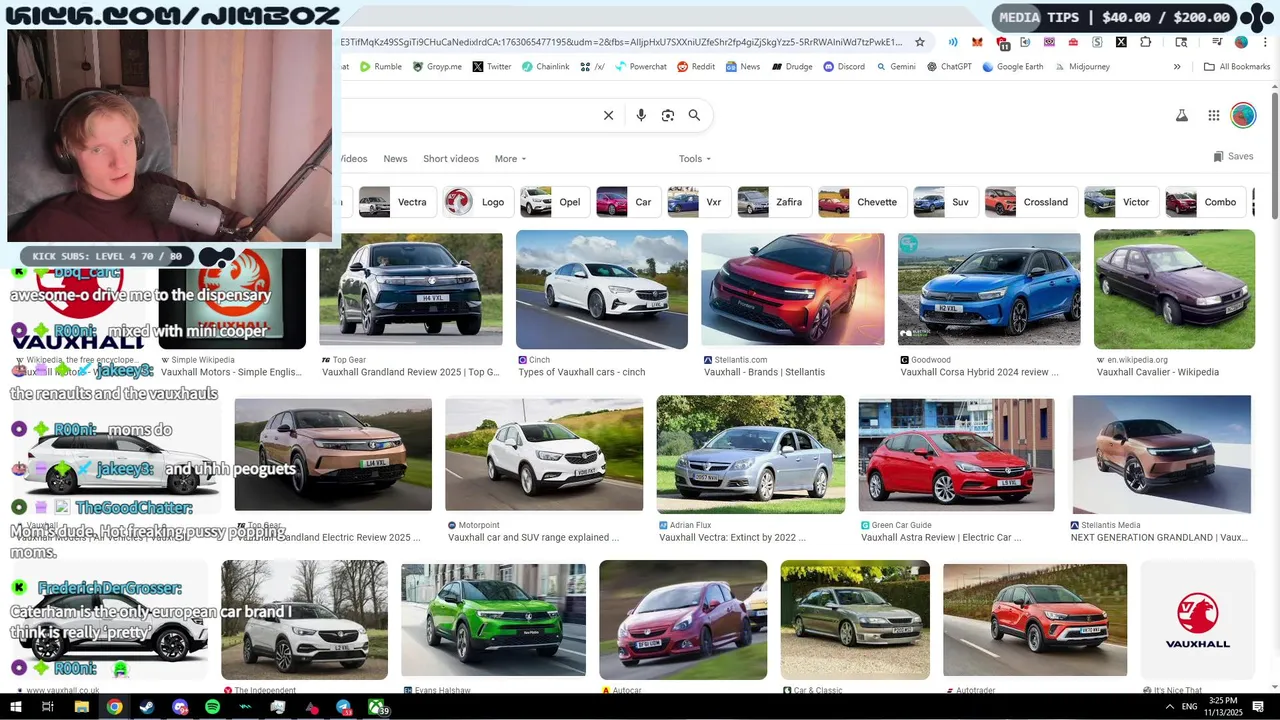Switch to the Short videos tab
The height and width of the screenshot is (720, 1280).
tap(451, 158)
